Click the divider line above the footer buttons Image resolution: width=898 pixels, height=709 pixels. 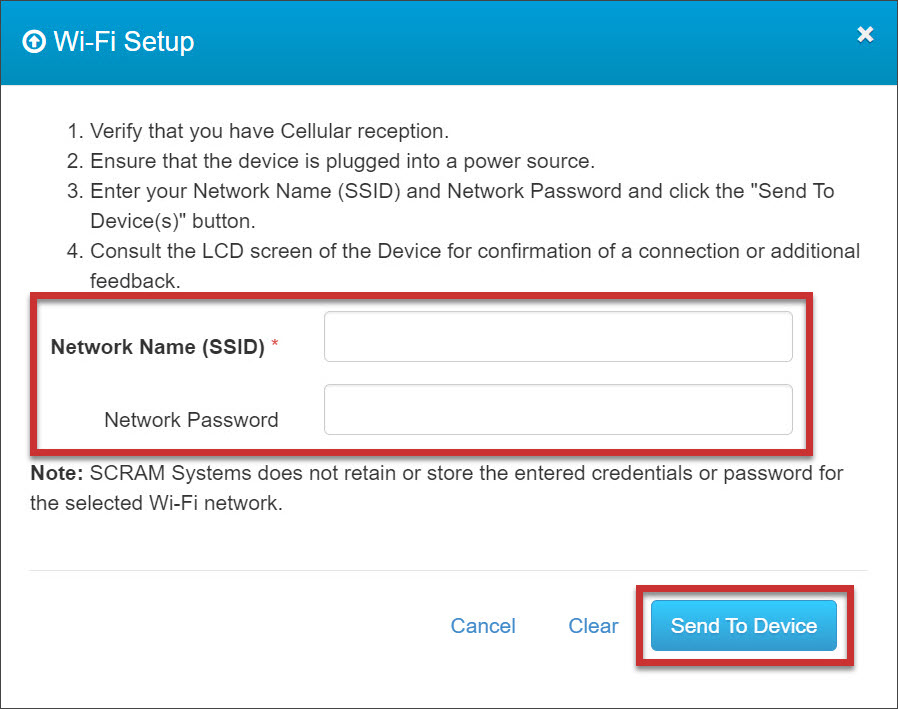[449, 570]
